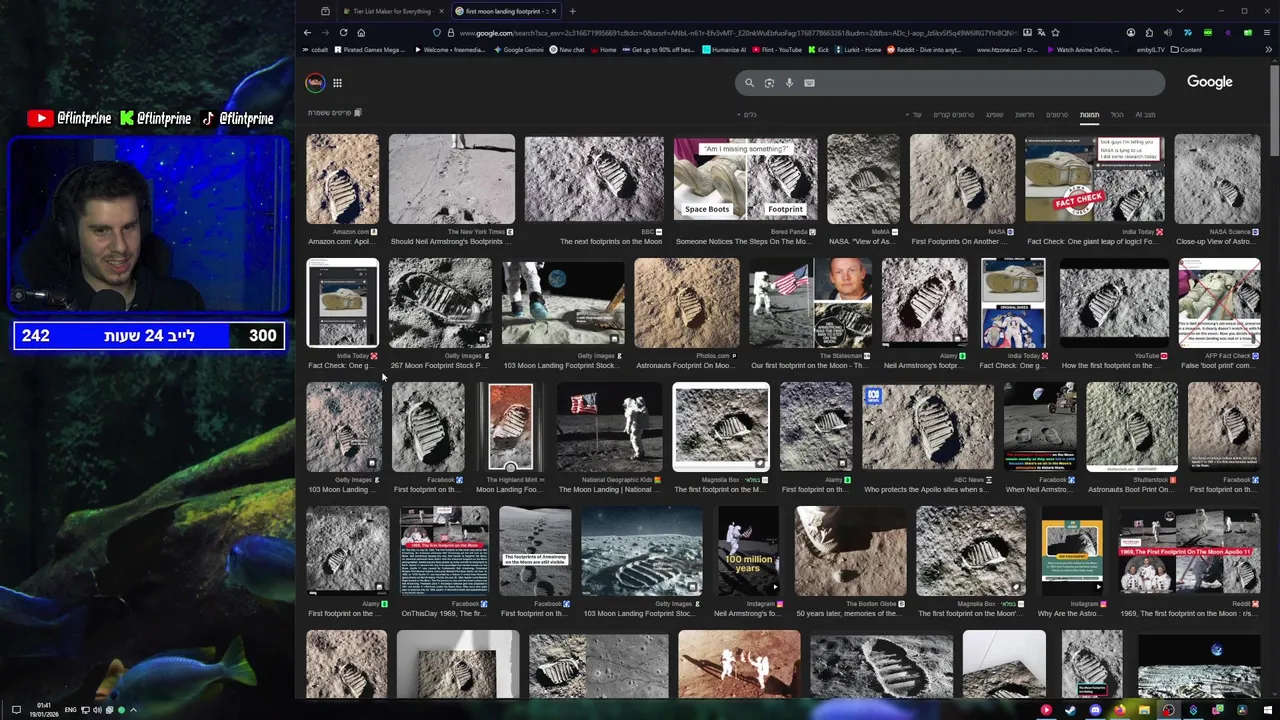Open the Google Gemini bookmark
The width and height of the screenshot is (1280, 720).
pos(519,49)
